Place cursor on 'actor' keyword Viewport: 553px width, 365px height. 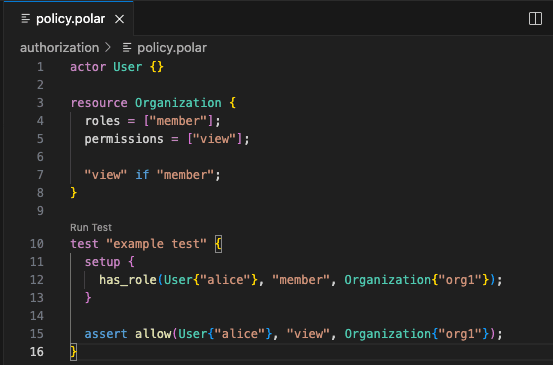click(88, 67)
